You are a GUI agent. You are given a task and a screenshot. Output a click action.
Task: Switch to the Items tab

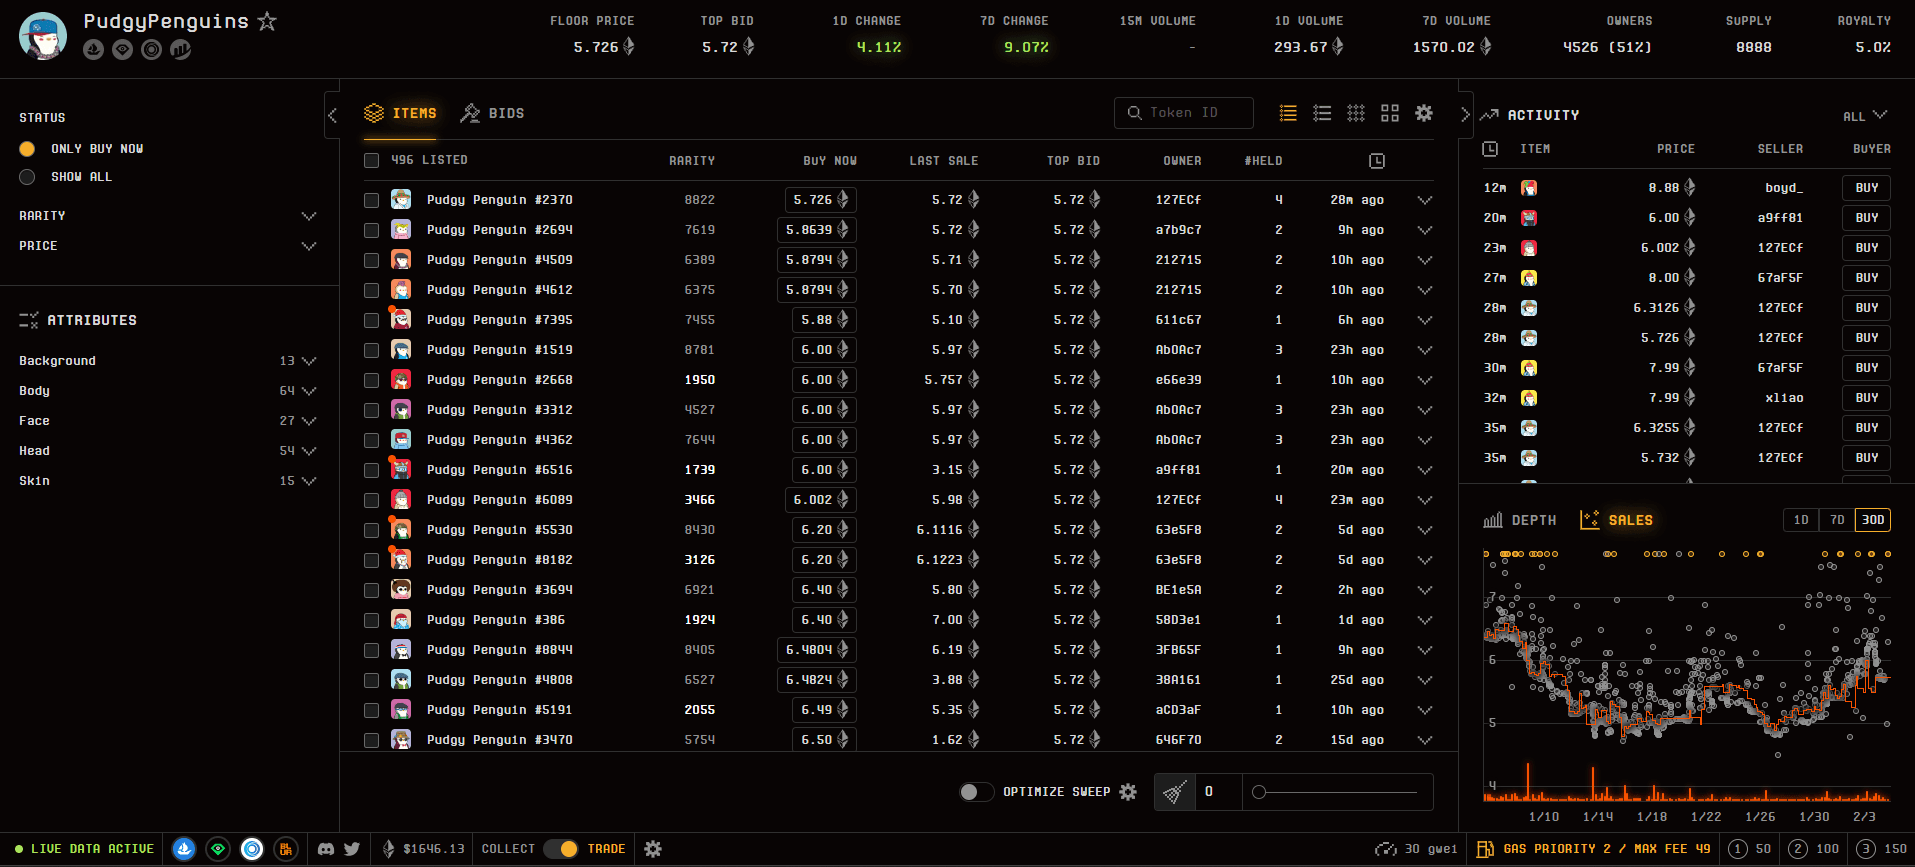400,113
